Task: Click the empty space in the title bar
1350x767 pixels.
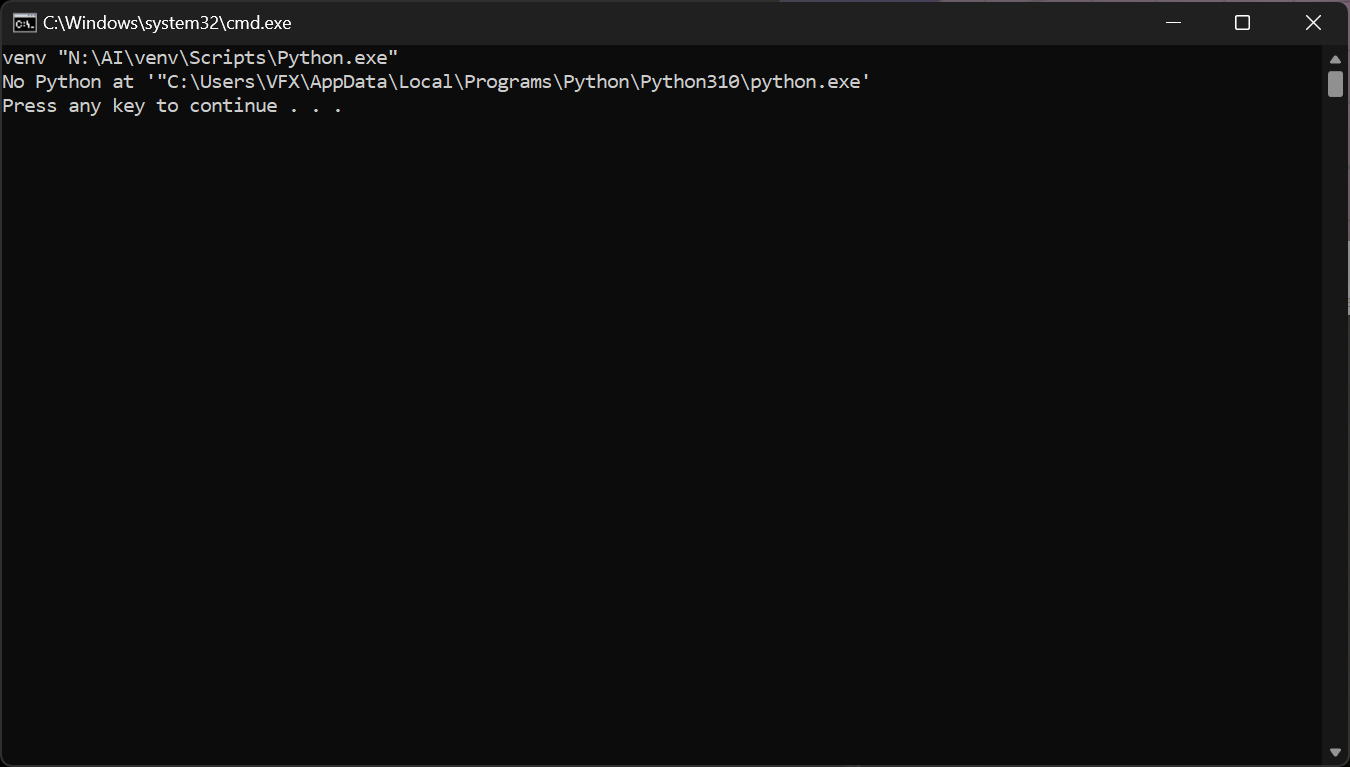Action: (x=700, y=22)
